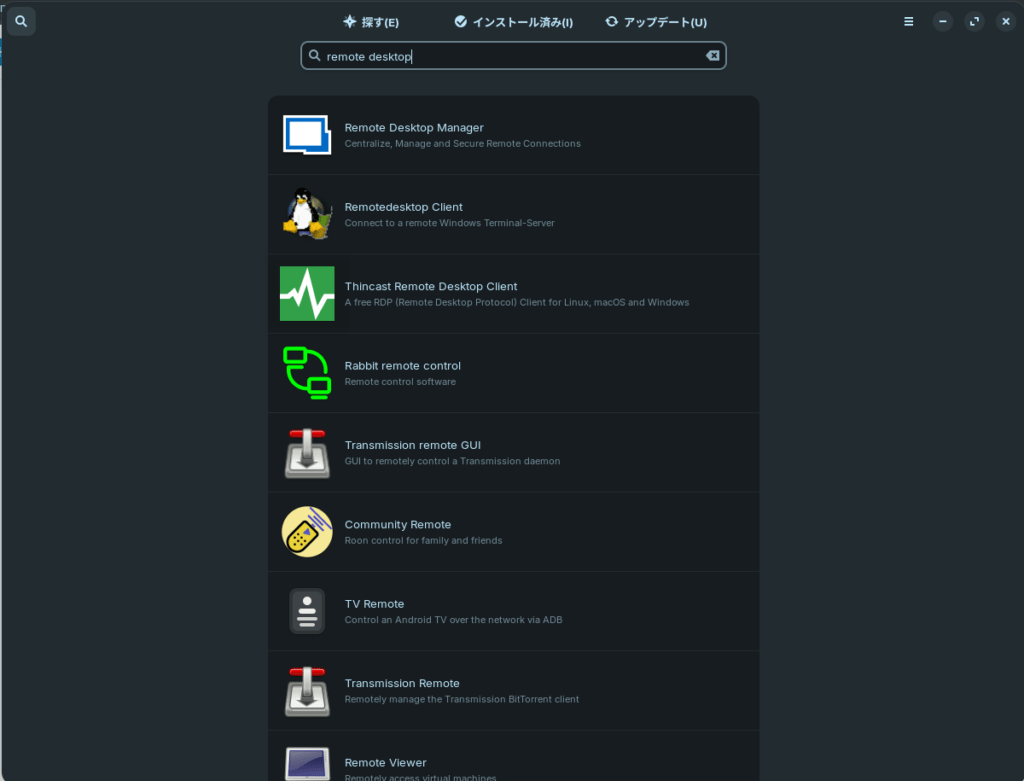Clear the search text field
Screen dimensions: 1024x781
tap(712, 56)
